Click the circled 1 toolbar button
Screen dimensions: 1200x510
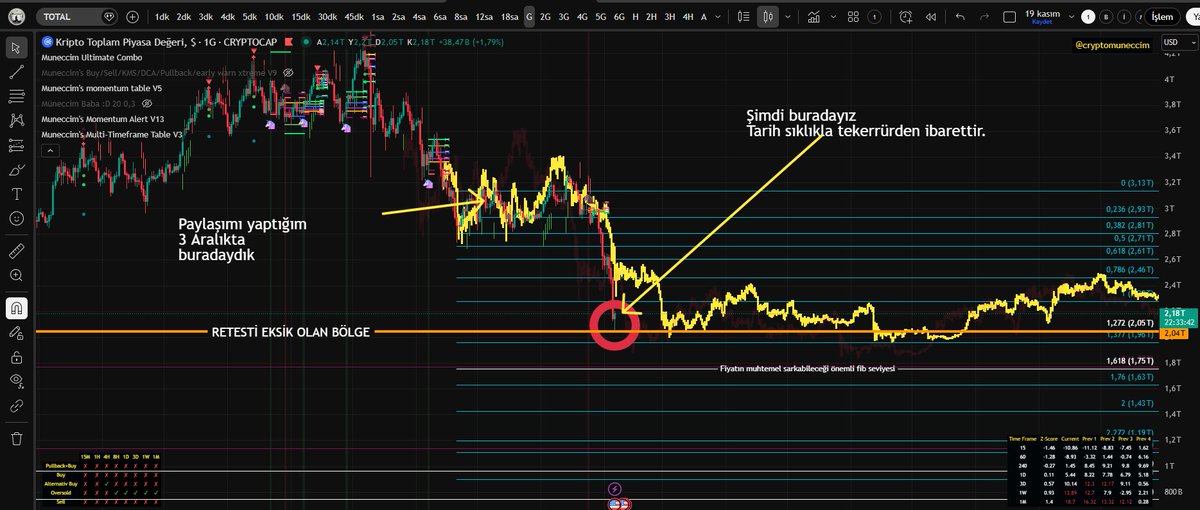(875, 17)
